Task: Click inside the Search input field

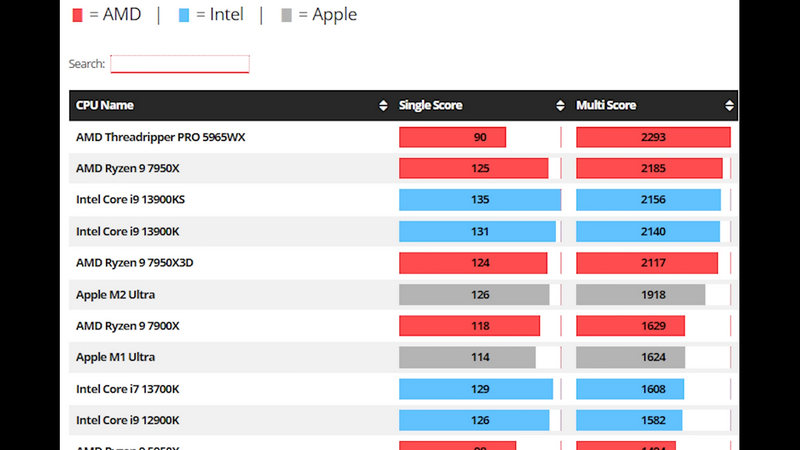Action: click(179, 64)
